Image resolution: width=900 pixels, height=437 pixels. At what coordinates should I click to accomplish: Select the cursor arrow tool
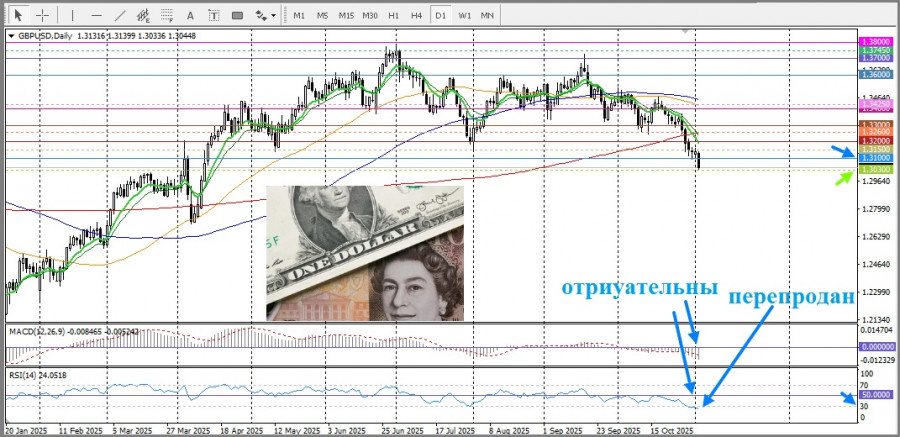pos(19,16)
